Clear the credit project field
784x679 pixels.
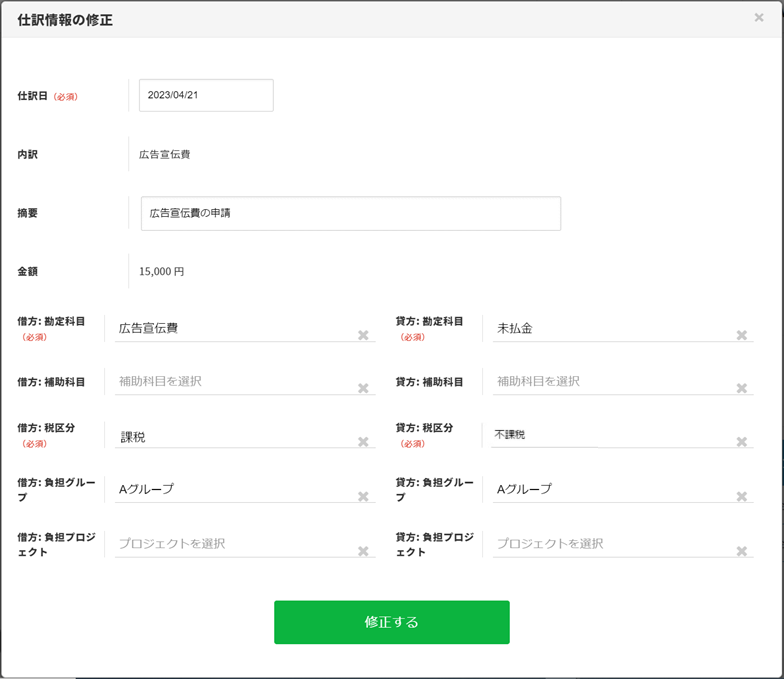(741, 551)
